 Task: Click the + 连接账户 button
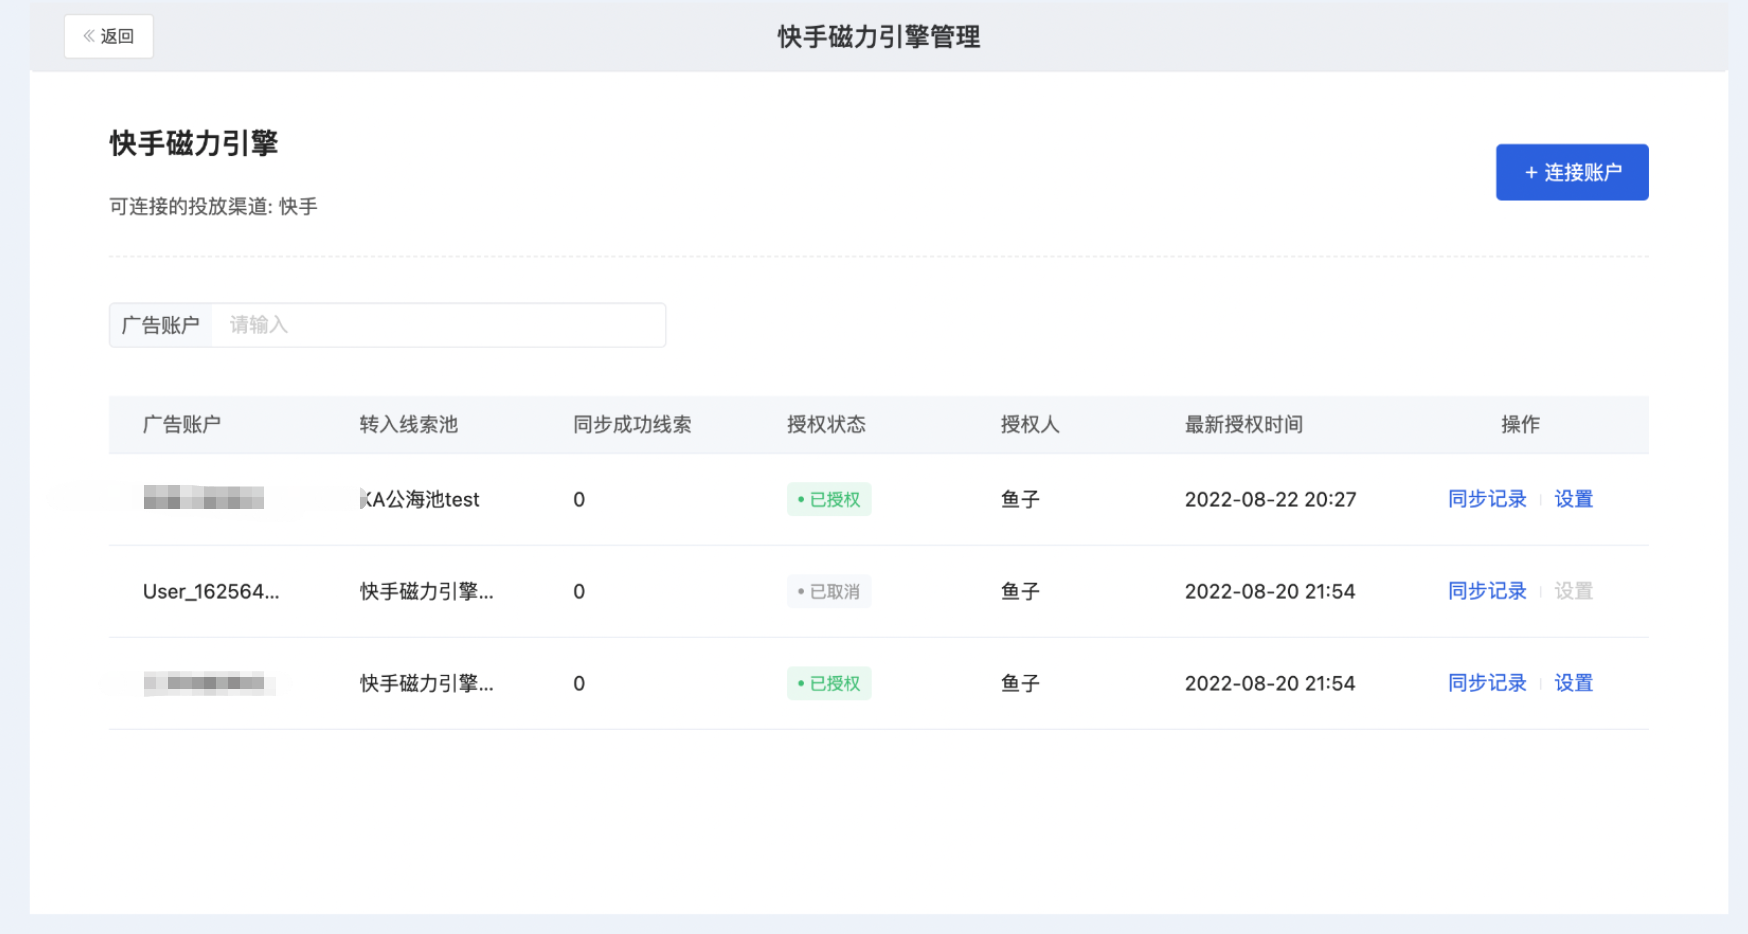tap(1572, 172)
